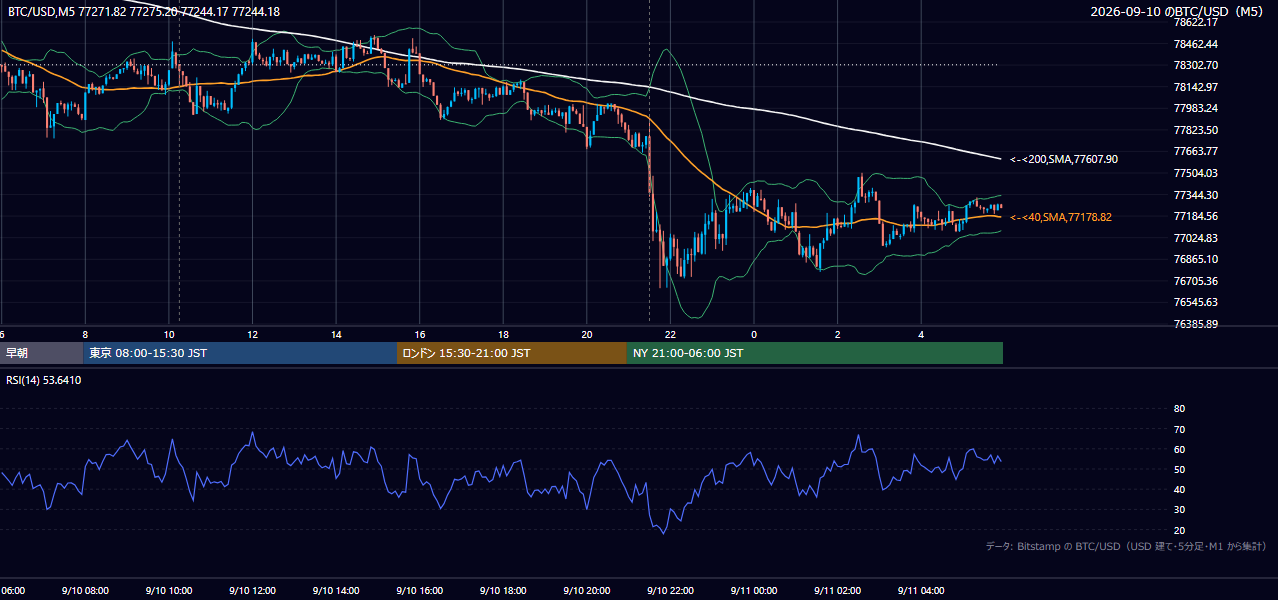Screen dimensions: 1278x600
Task: Click price axis label 76705.36
Action: tap(1195, 281)
